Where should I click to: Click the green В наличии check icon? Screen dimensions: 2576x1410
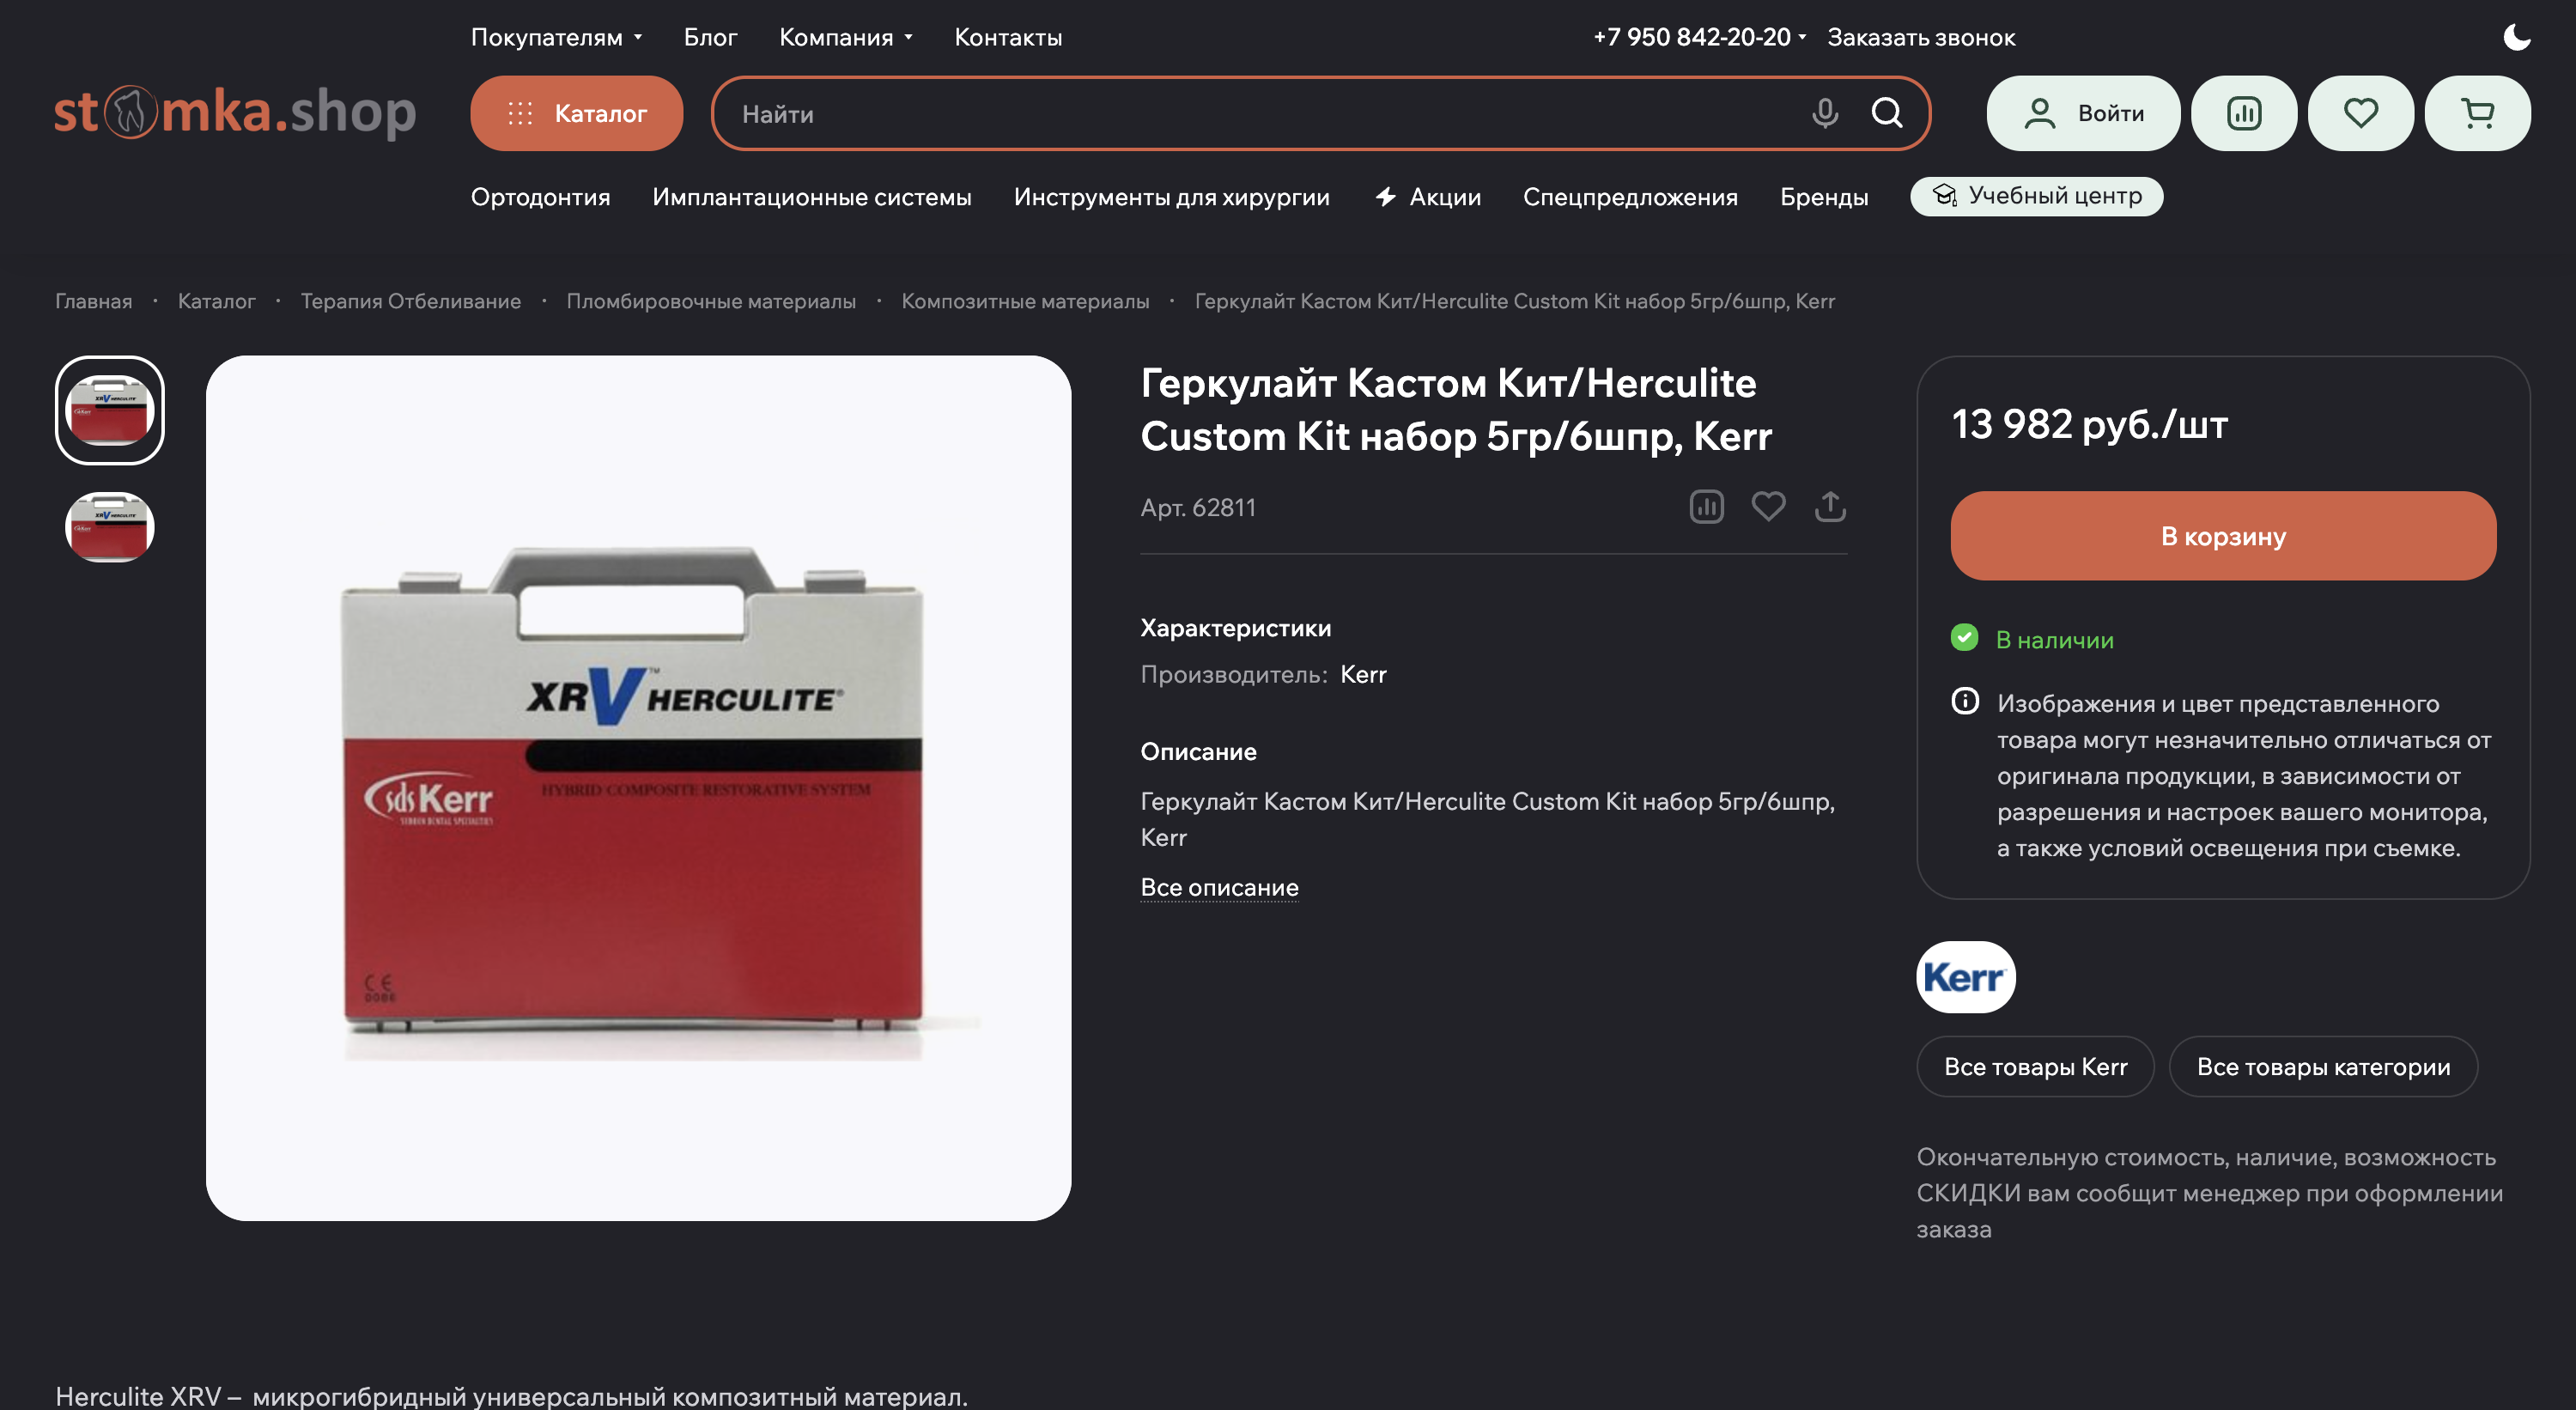[x=1964, y=638]
